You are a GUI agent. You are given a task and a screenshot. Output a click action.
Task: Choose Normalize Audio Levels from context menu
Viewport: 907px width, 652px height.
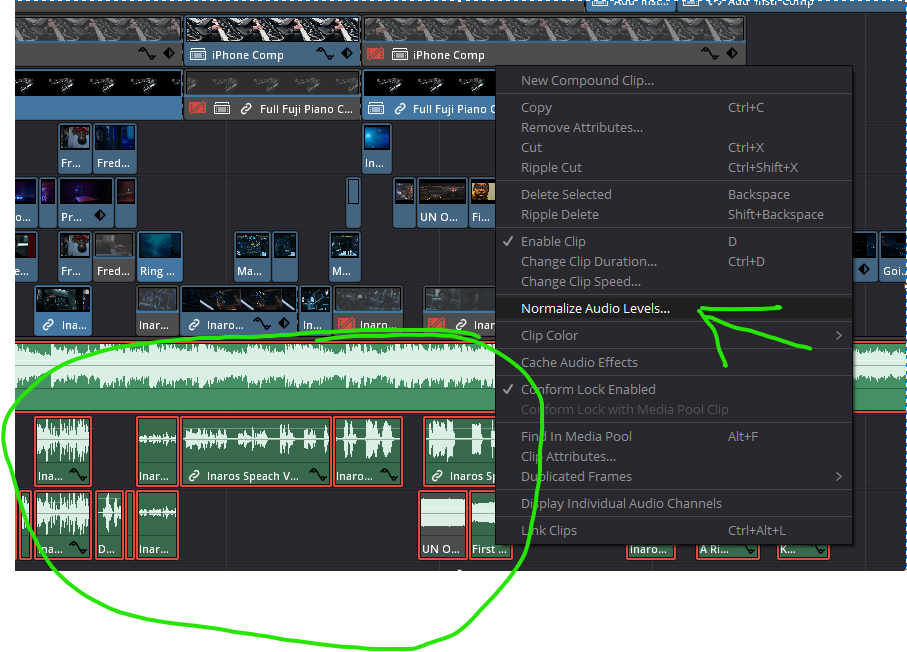[x=595, y=309]
